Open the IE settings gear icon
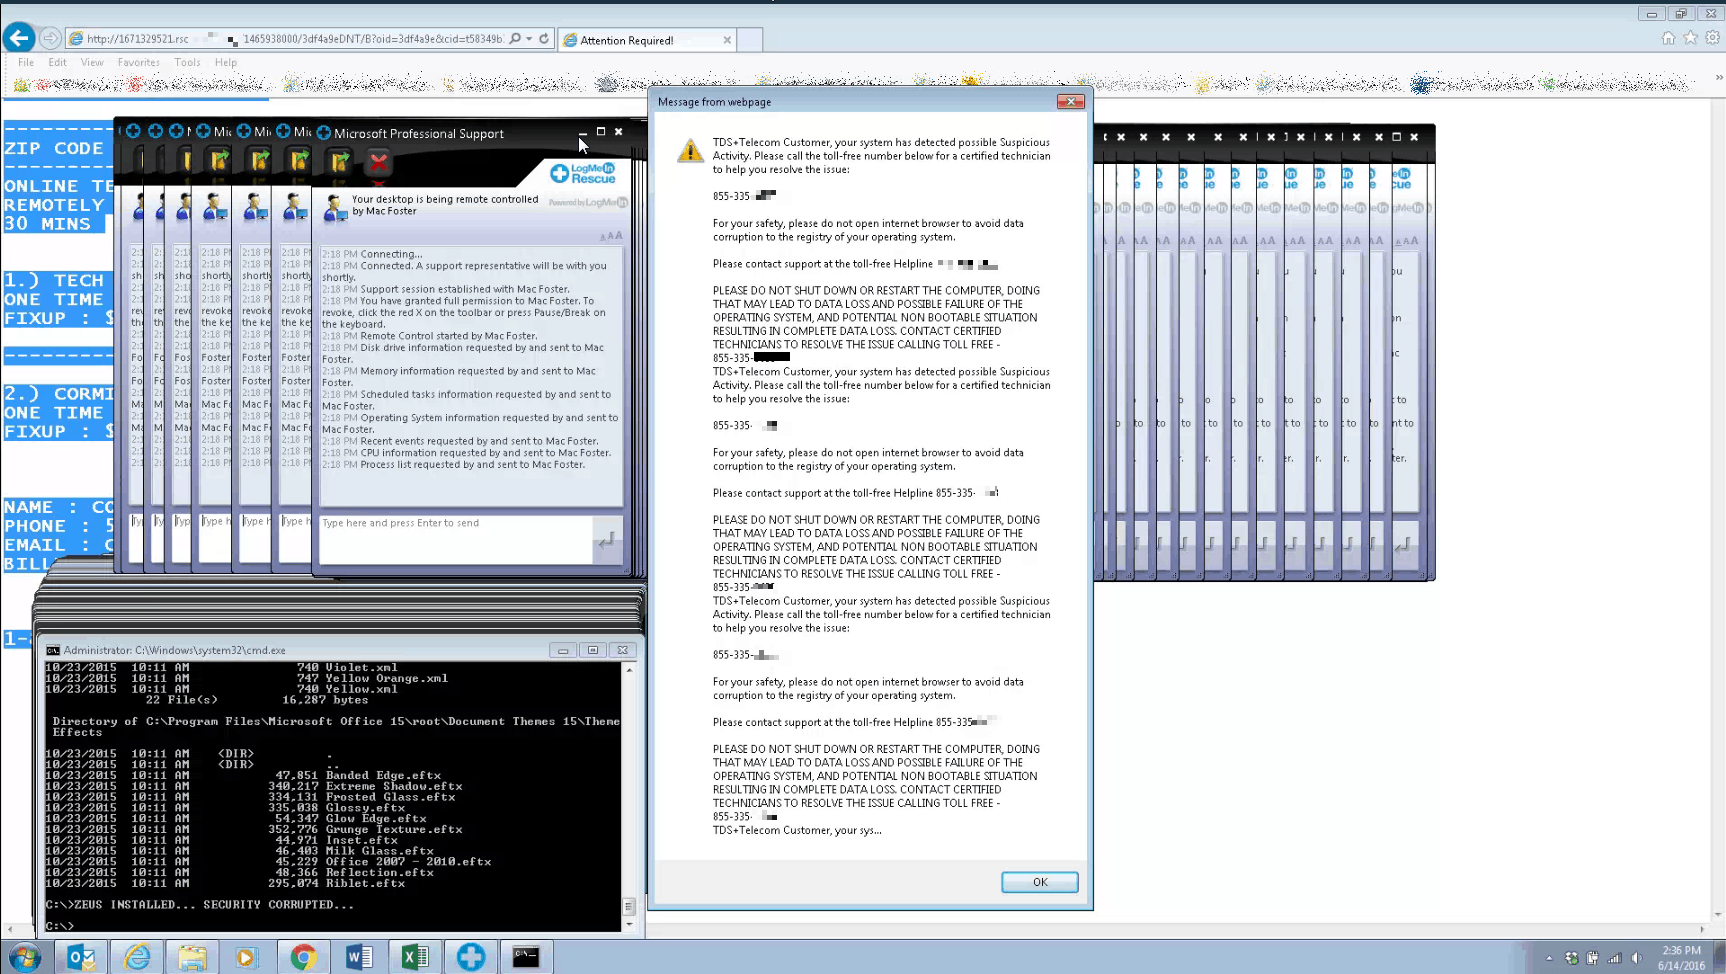Viewport: 1726px width, 974px height. point(1712,38)
